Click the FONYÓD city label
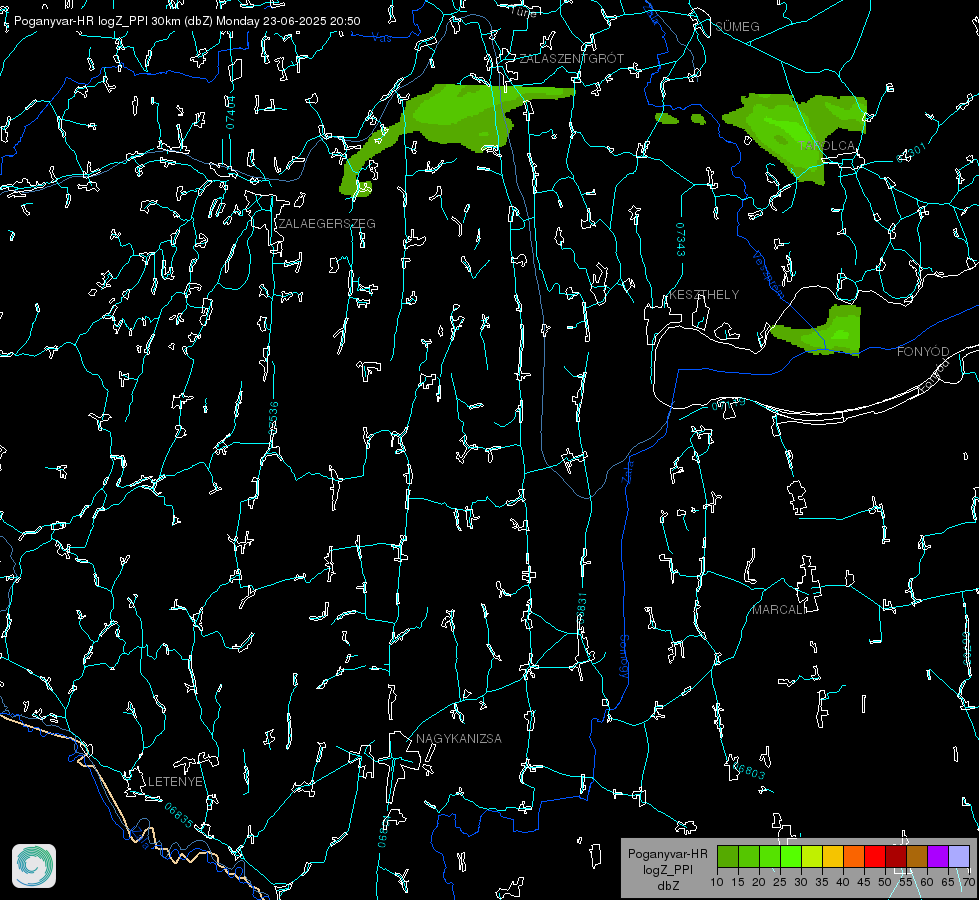Screen dimensions: 979x900 [x=923, y=352]
